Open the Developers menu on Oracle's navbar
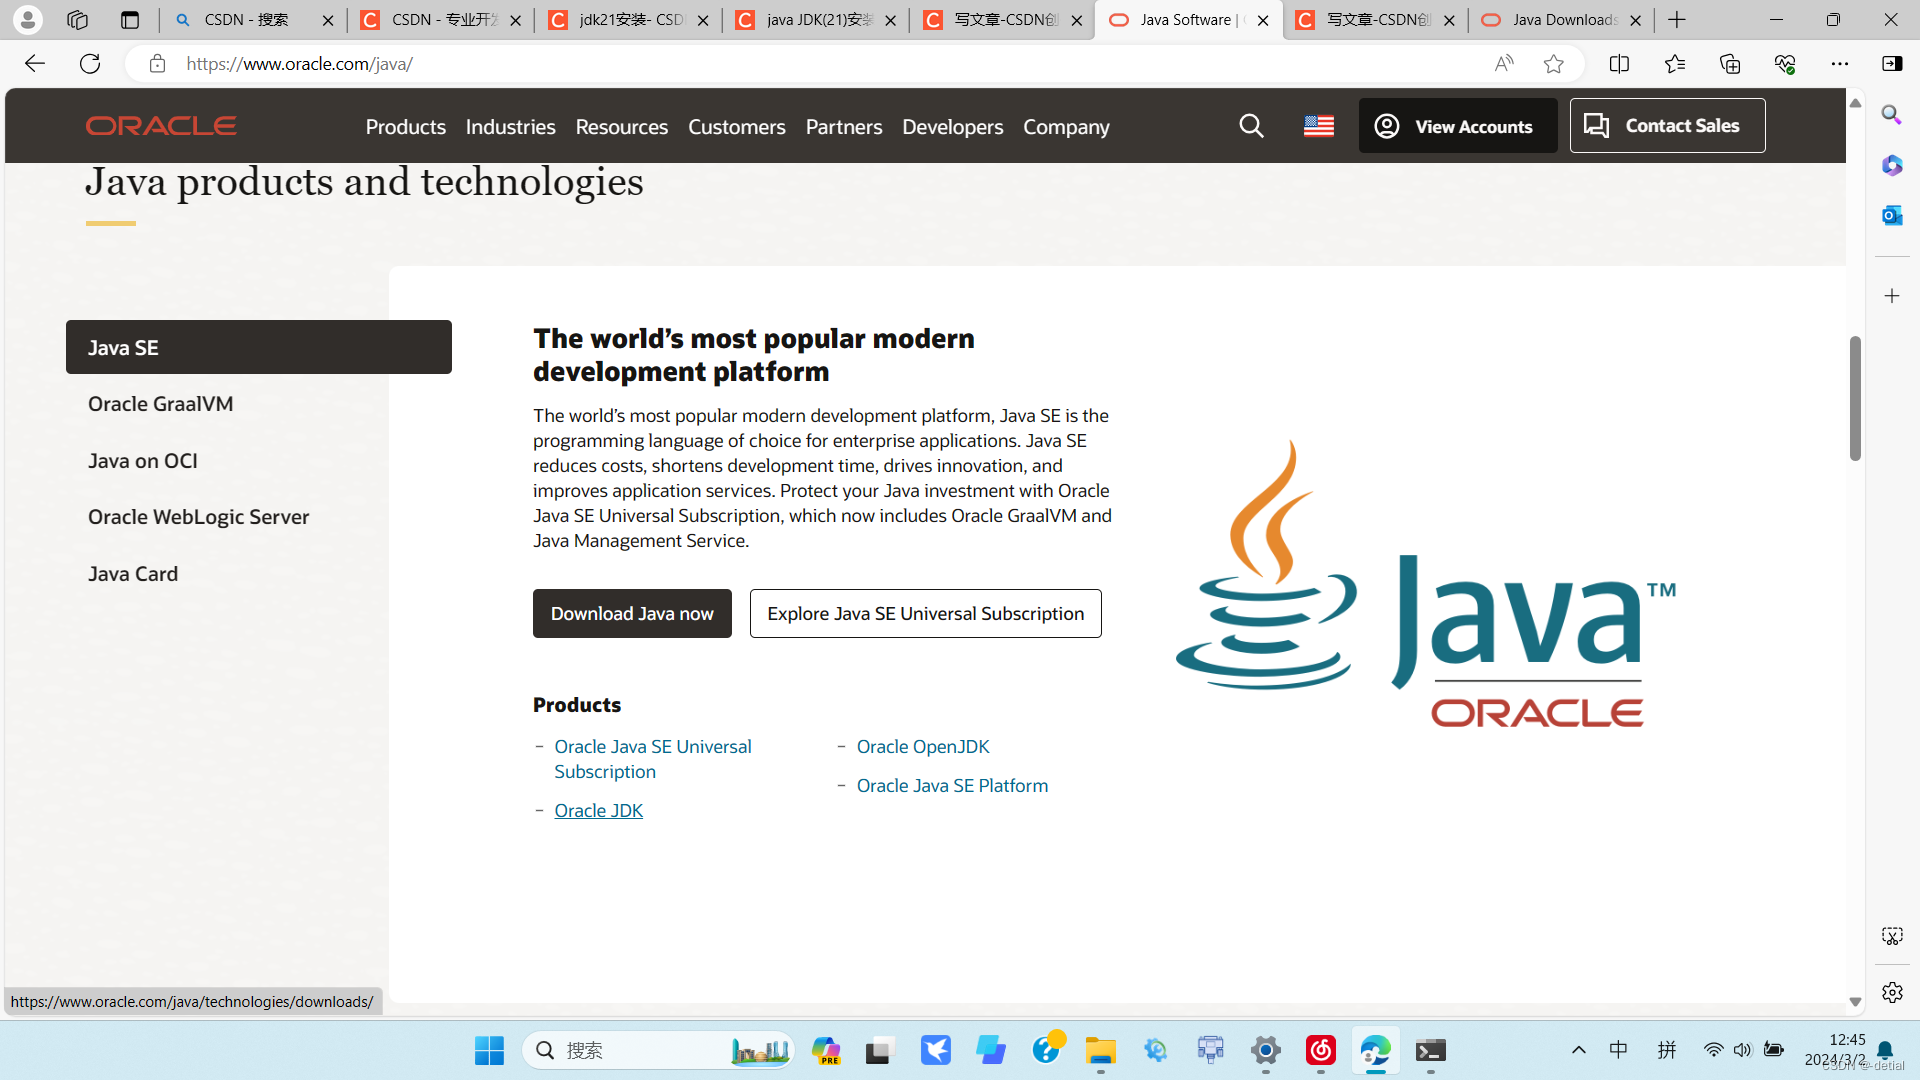Image resolution: width=1920 pixels, height=1080 pixels. click(x=952, y=127)
